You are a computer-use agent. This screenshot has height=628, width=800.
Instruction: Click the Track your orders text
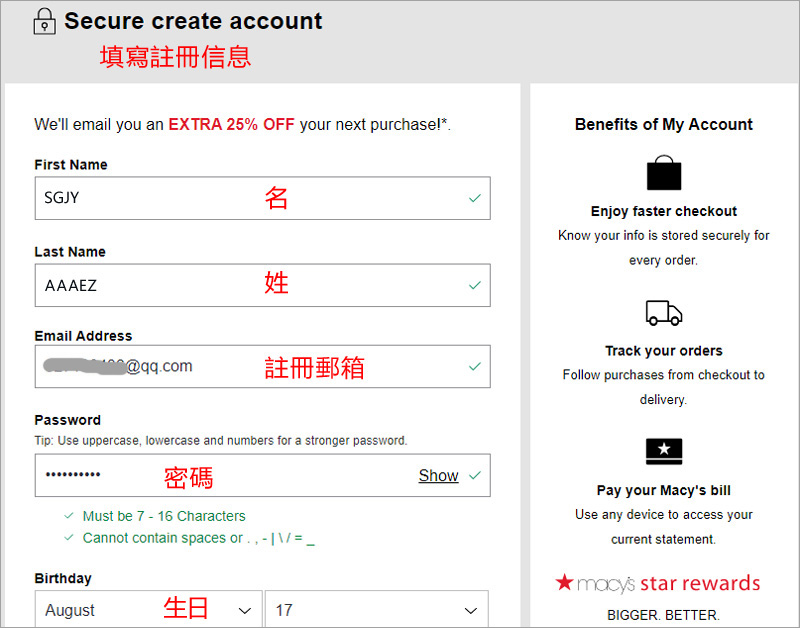point(663,350)
